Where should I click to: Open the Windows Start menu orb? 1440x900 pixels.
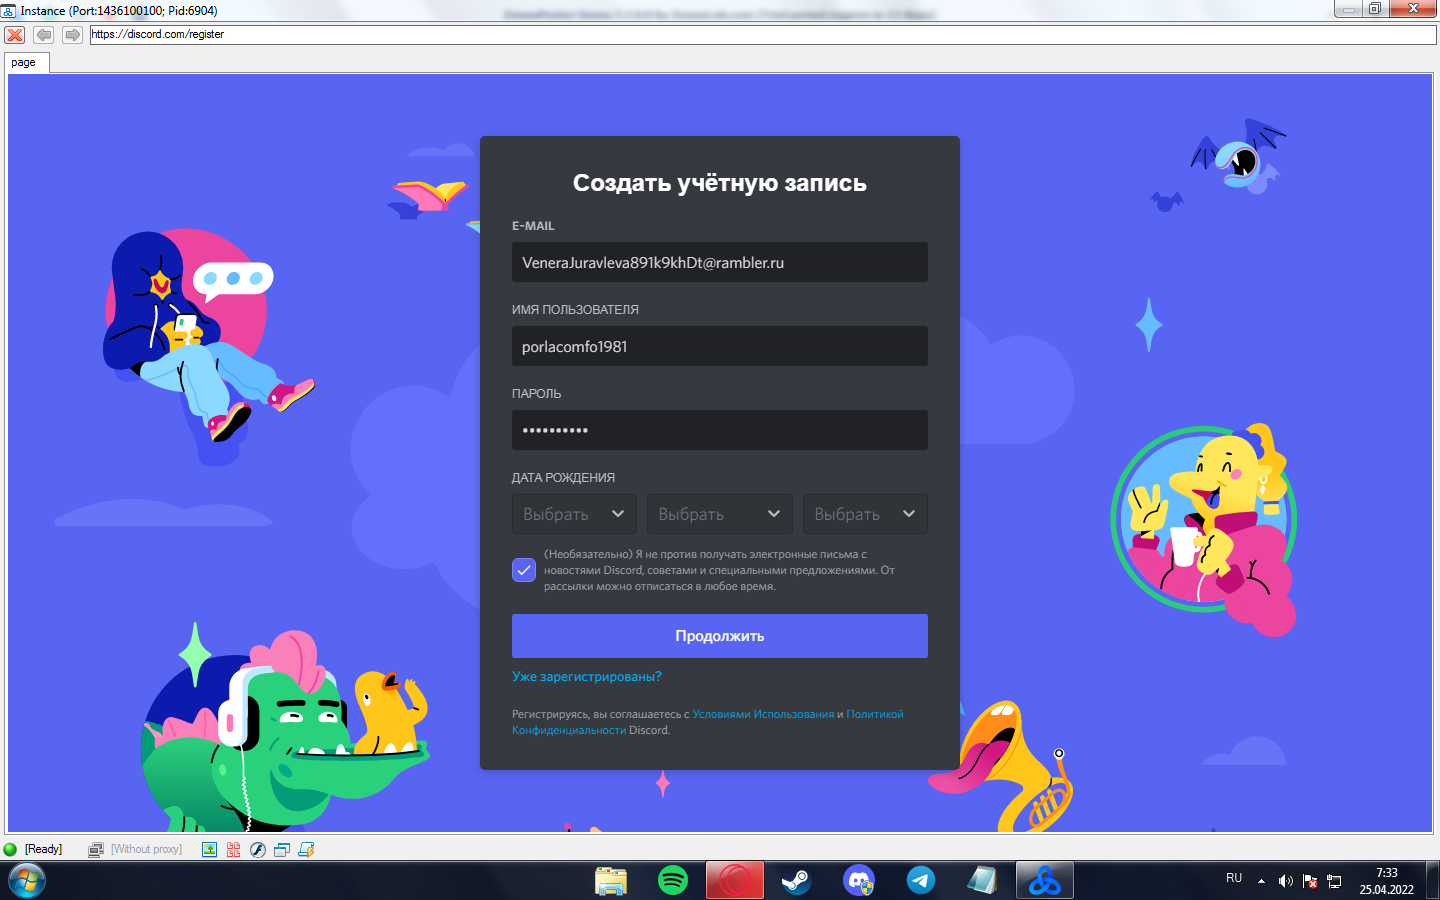click(26, 881)
